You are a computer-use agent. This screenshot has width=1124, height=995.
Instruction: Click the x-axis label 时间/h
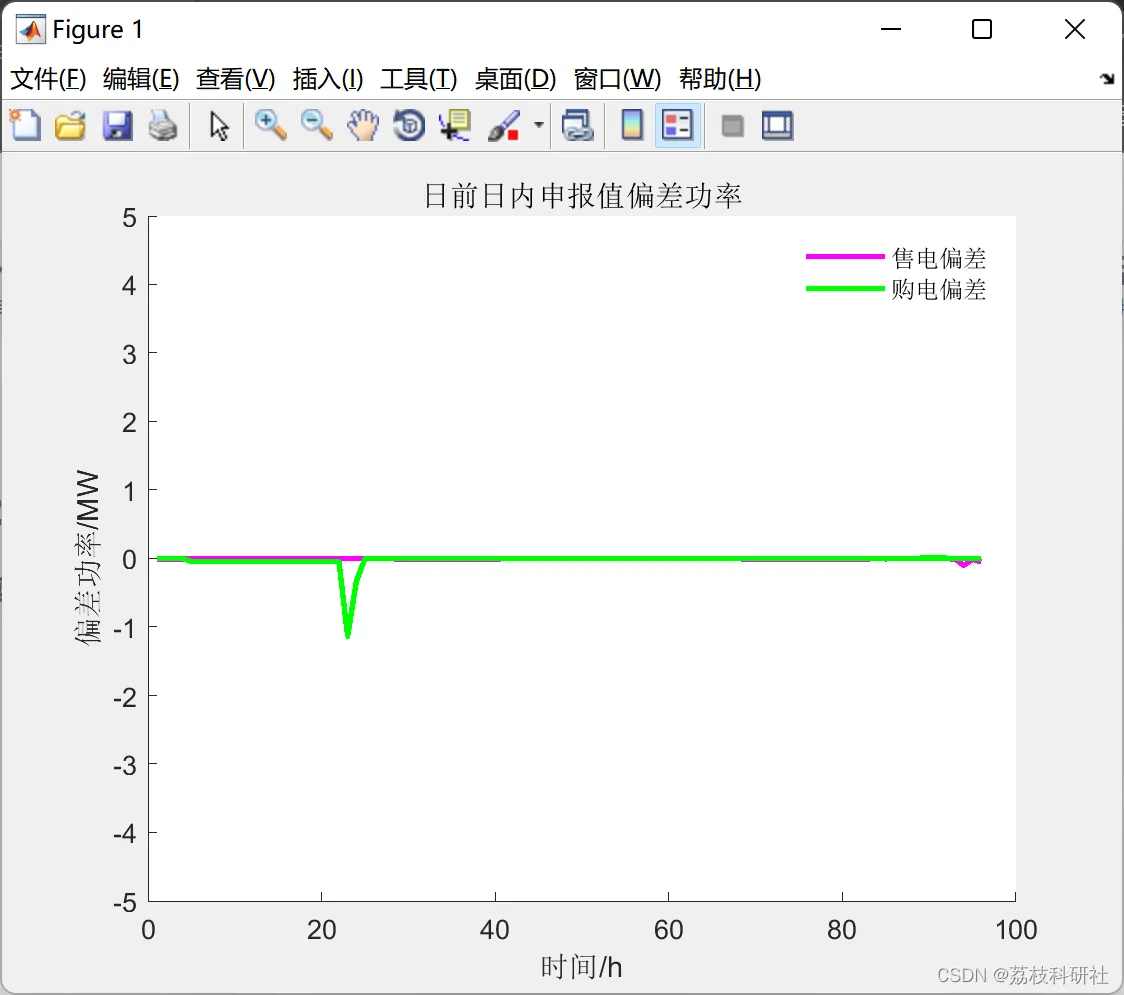click(581, 967)
